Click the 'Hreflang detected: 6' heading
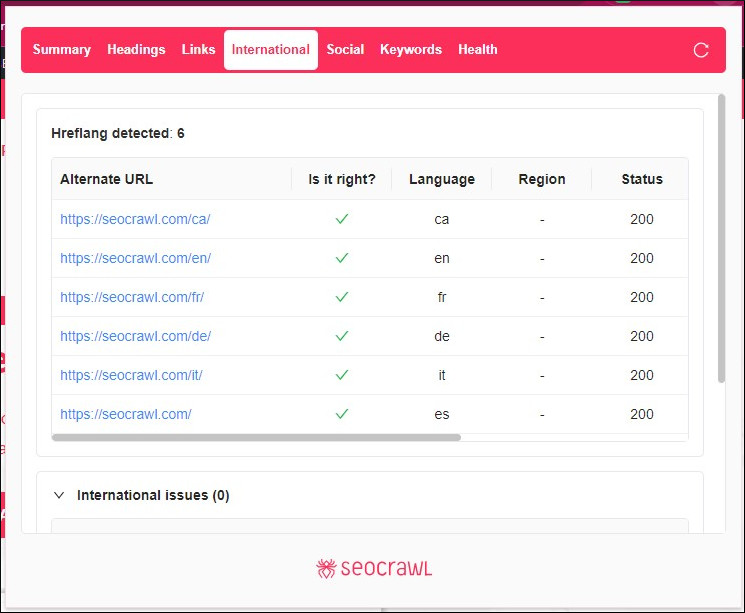Image resolution: width=745 pixels, height=613 pixels. pos(118,133)
